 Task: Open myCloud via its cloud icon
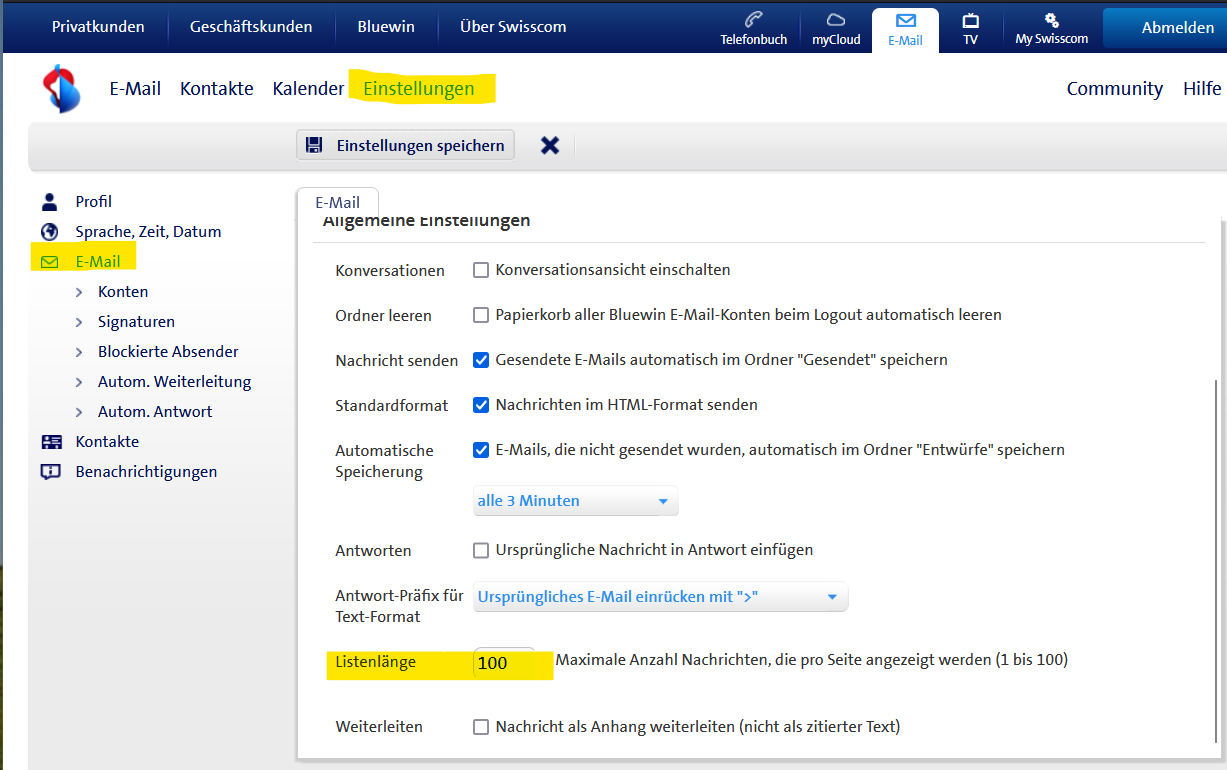[x=835, y=22]
